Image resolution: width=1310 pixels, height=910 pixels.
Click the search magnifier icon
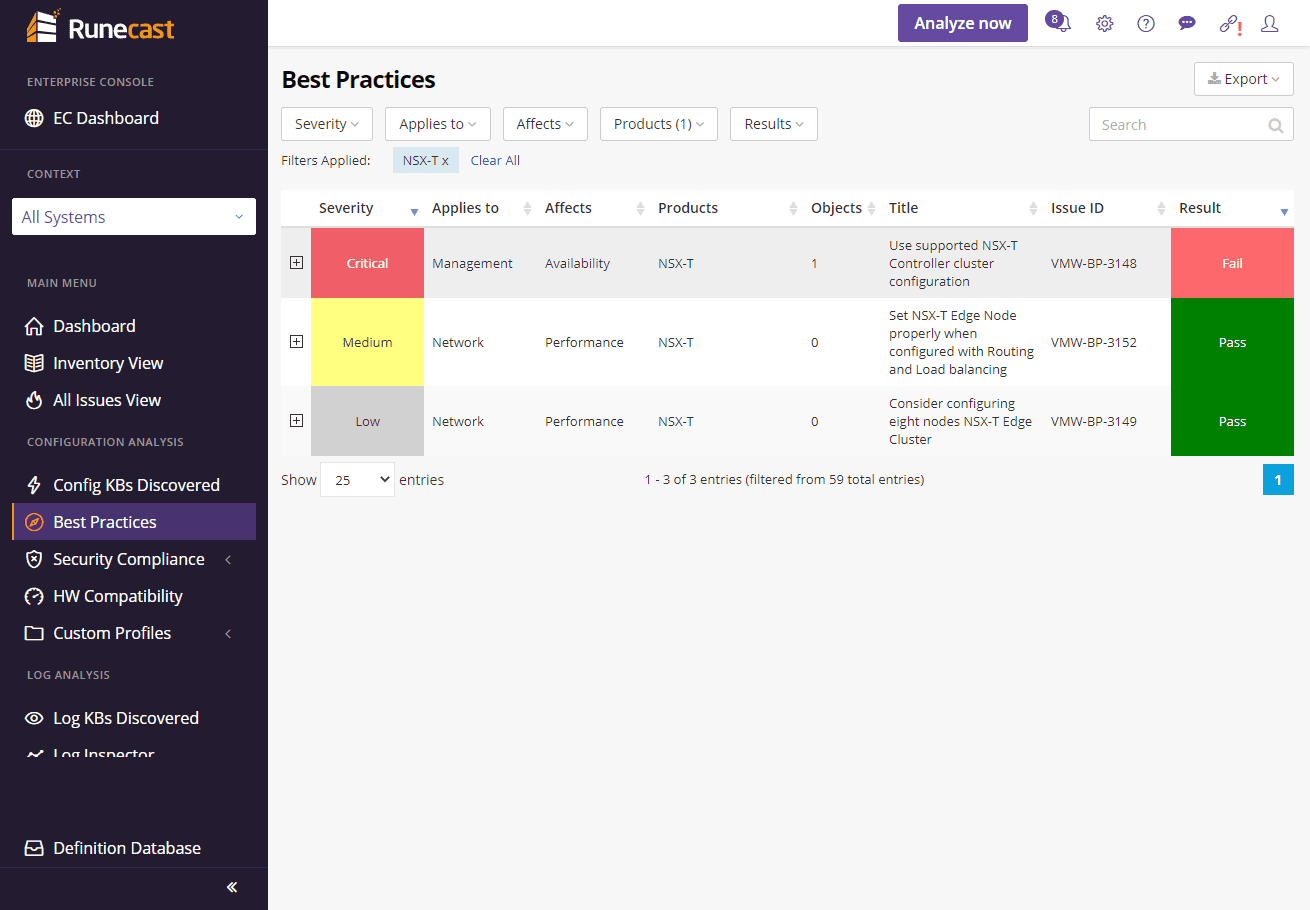click(1275, 125)
